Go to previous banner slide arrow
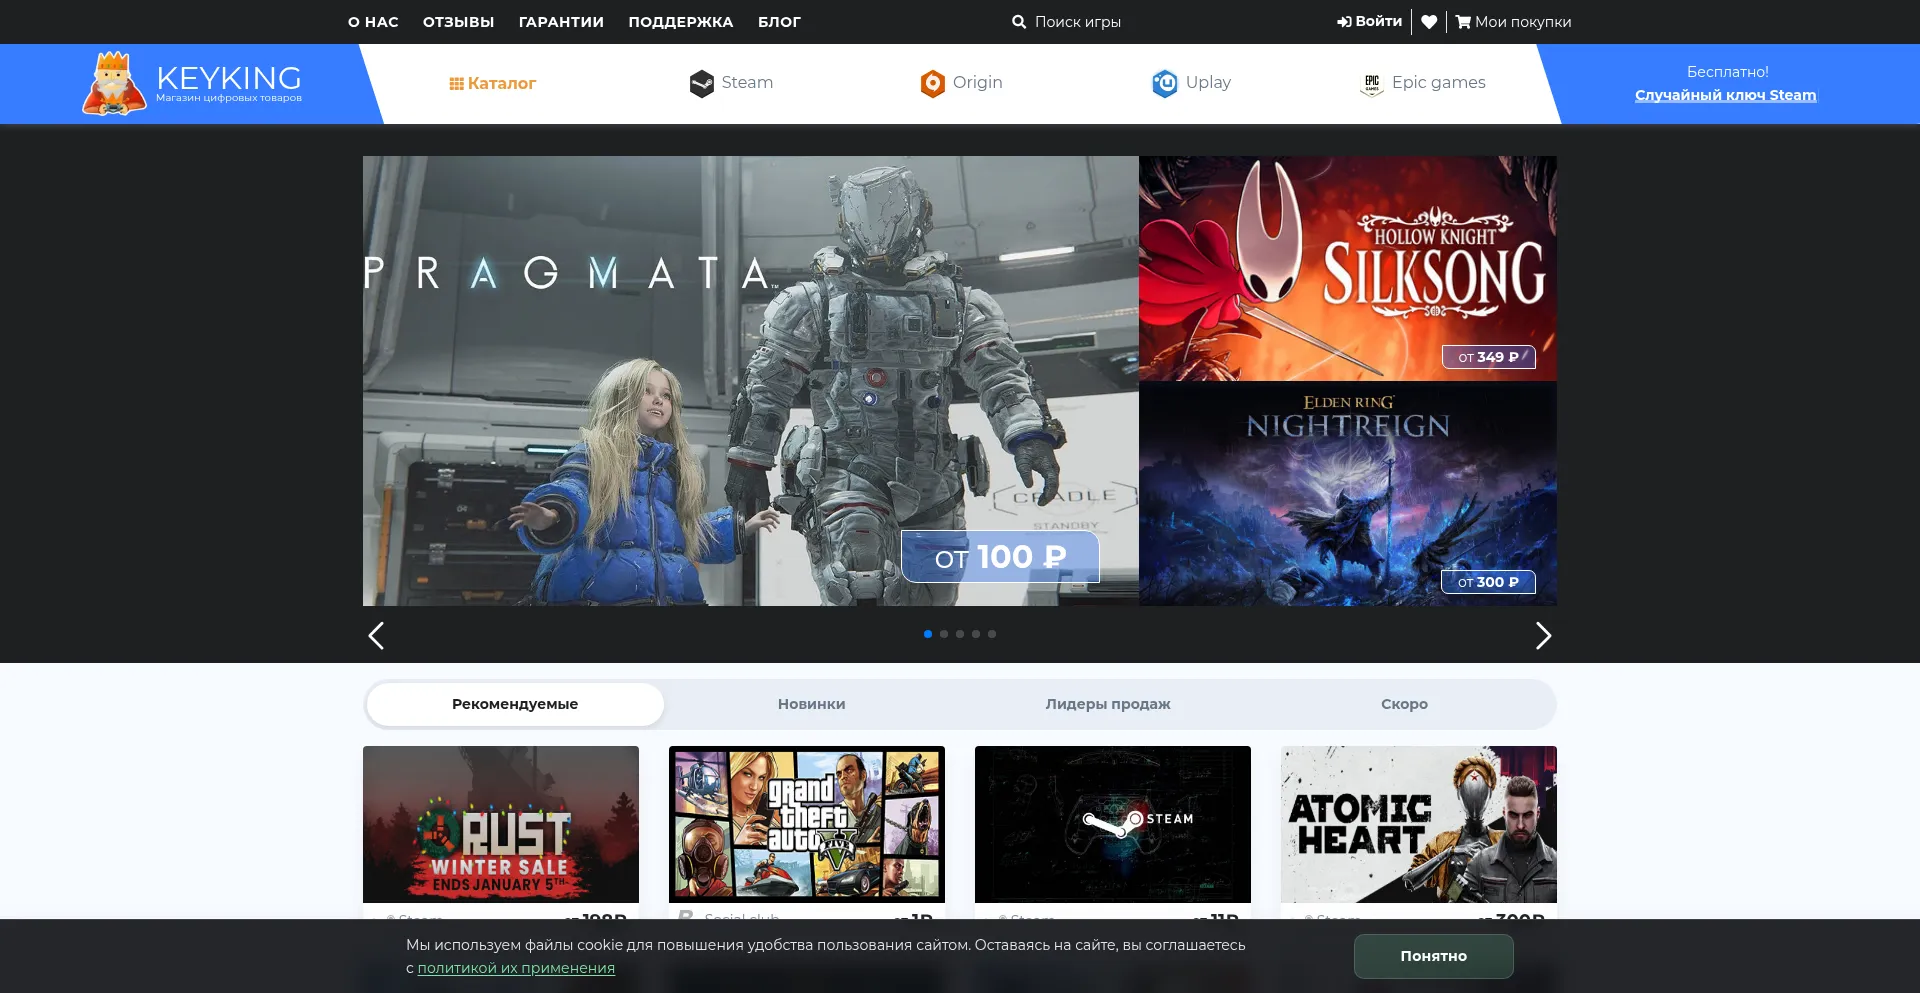This screenshot has height=993, width=1920. pyautogui.click(x=376, y=636)
